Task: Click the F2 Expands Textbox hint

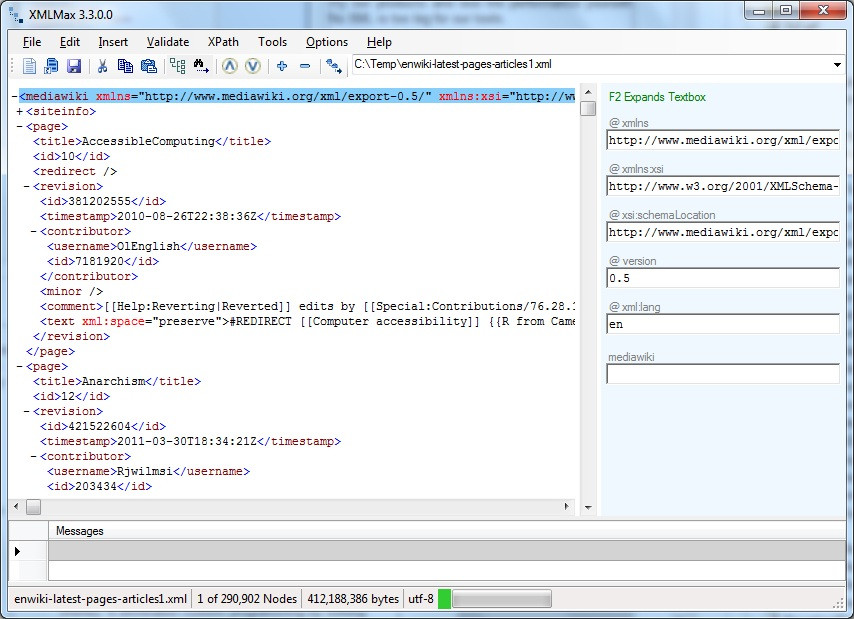Action: tap(657, 97)
